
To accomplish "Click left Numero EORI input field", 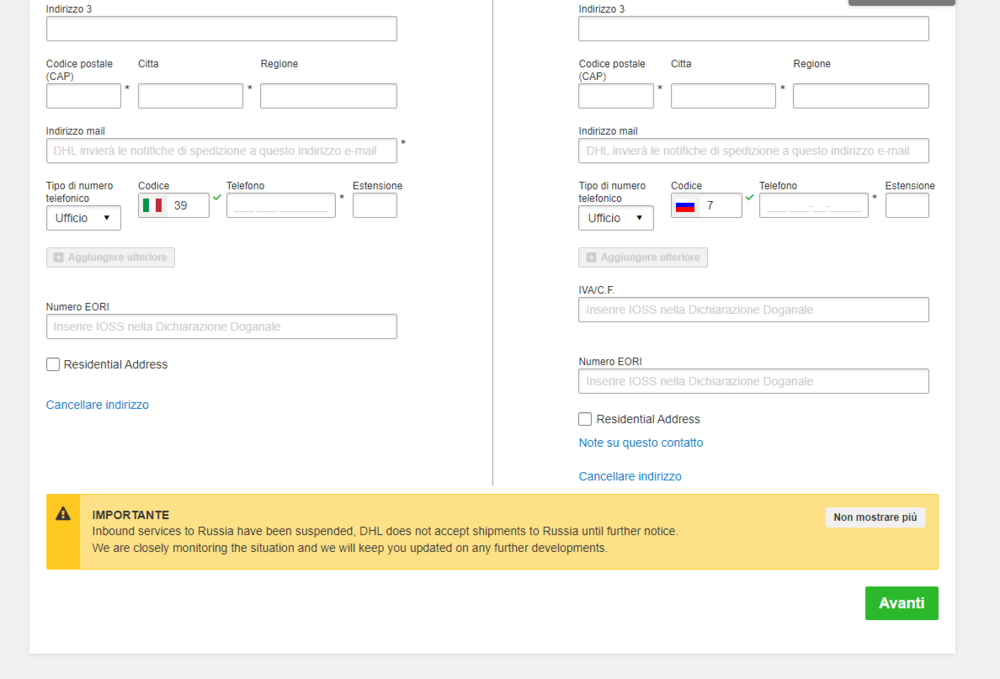I will (x=221, y=327).
